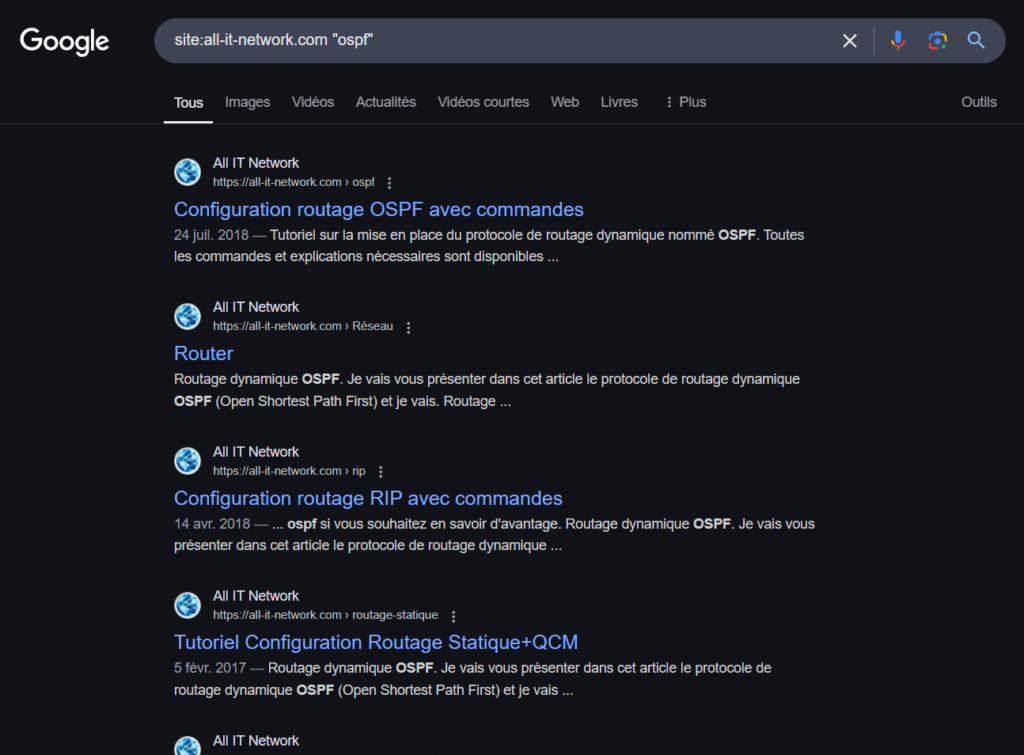Switch to the Images tab
This screenshot has width=1024, height=755.
coord(247,101)
